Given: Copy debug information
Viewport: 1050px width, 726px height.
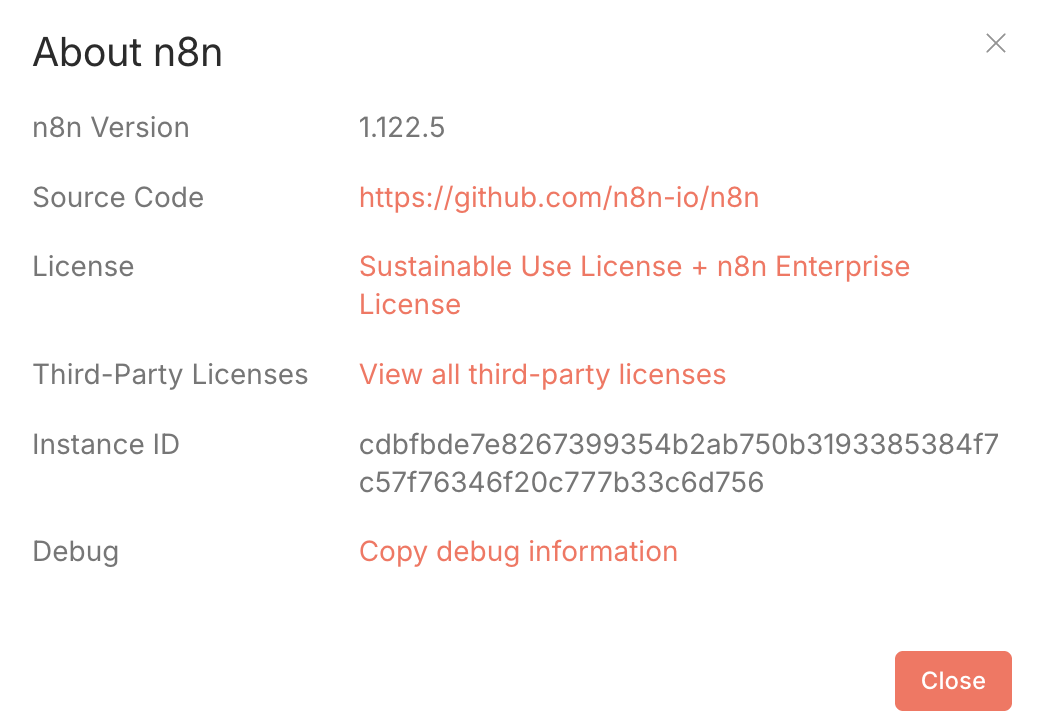Looking at the screenshot, I should [518, 552].
